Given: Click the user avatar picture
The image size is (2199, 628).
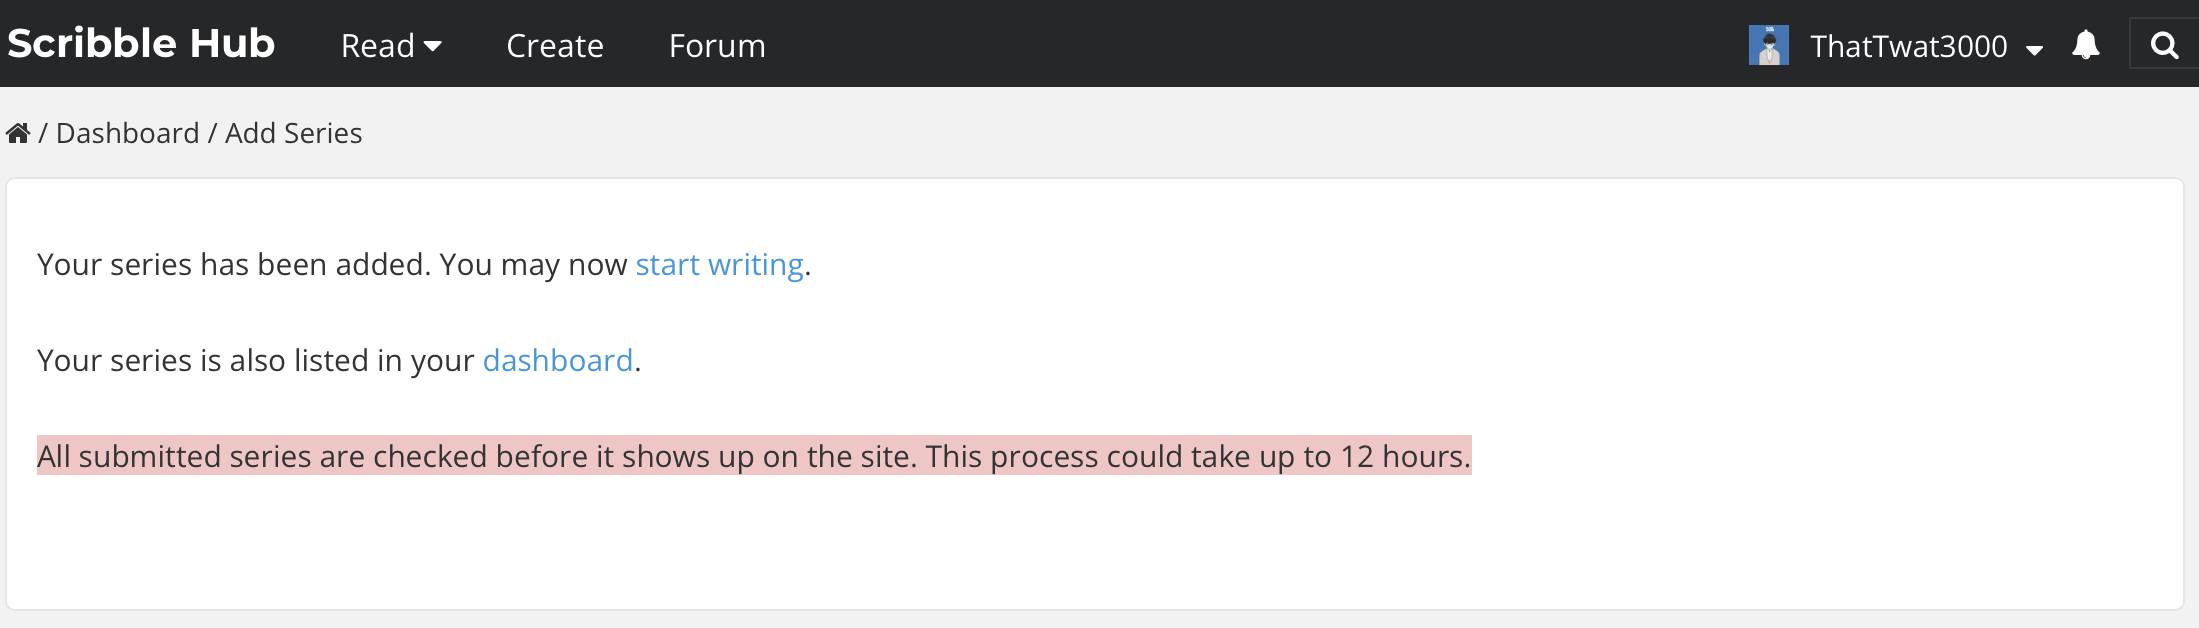Looking at the screenshot, I should coord(1768,45).
